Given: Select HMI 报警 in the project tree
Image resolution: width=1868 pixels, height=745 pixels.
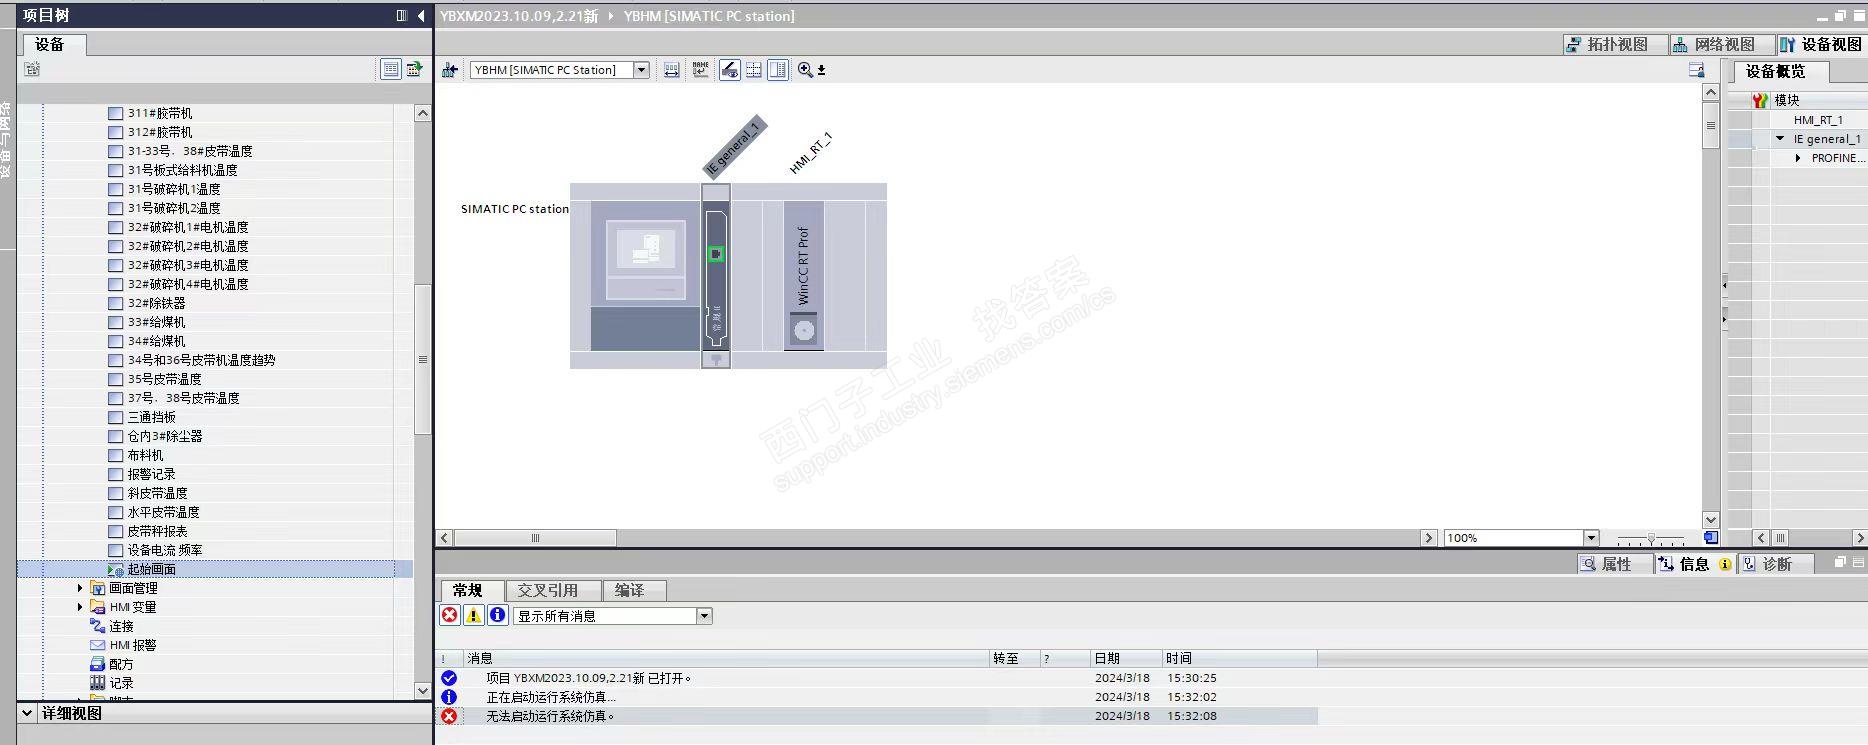Looking at the screenshot, I should [133, 645].
